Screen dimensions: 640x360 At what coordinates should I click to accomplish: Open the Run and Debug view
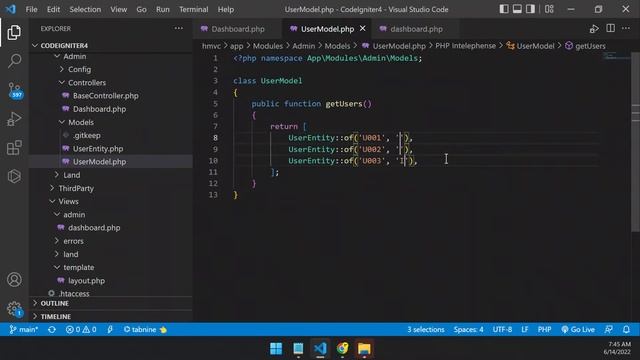click(14, 119)
